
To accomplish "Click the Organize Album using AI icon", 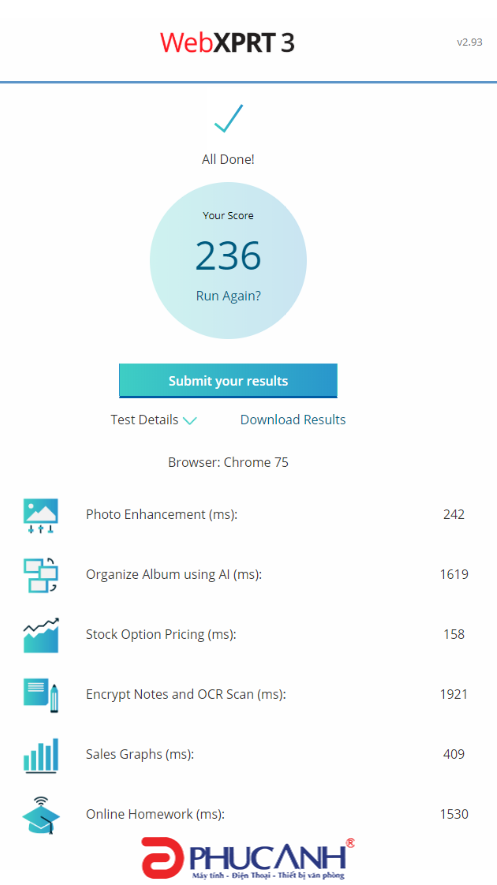I will click(41, 575).
